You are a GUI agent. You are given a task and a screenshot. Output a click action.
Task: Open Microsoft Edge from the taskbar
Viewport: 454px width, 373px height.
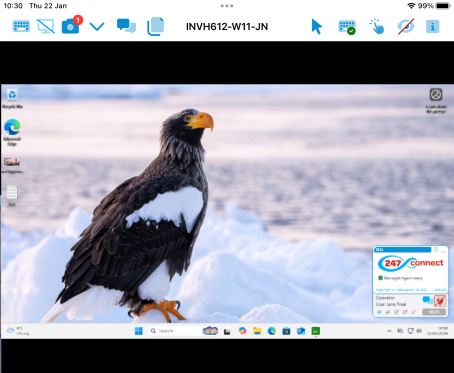click(272, 331)
